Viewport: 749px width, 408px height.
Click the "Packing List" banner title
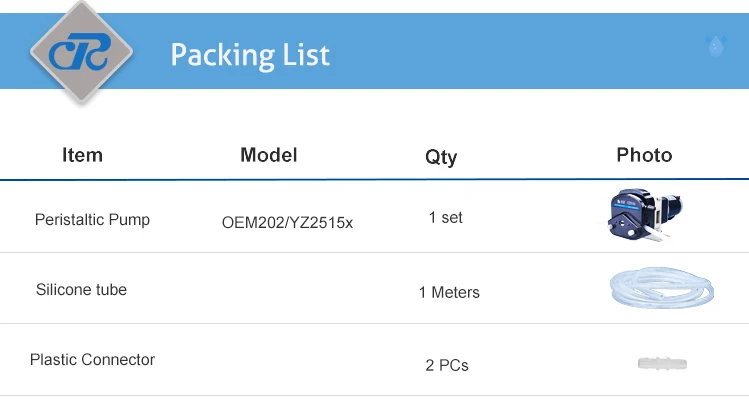250,54
